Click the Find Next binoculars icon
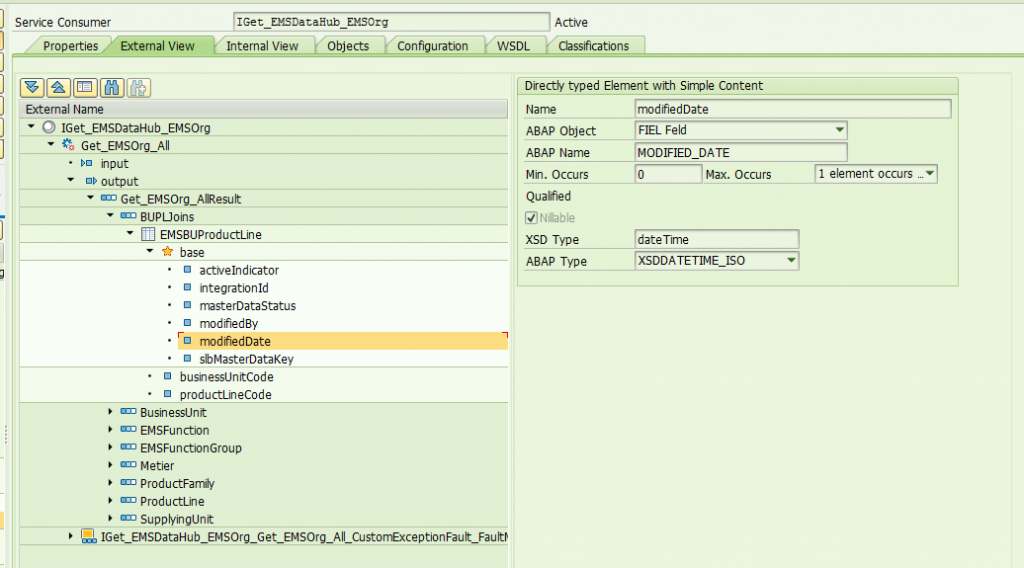The height and width of the screenshot is (568, 1024). [x=138, y=87]
